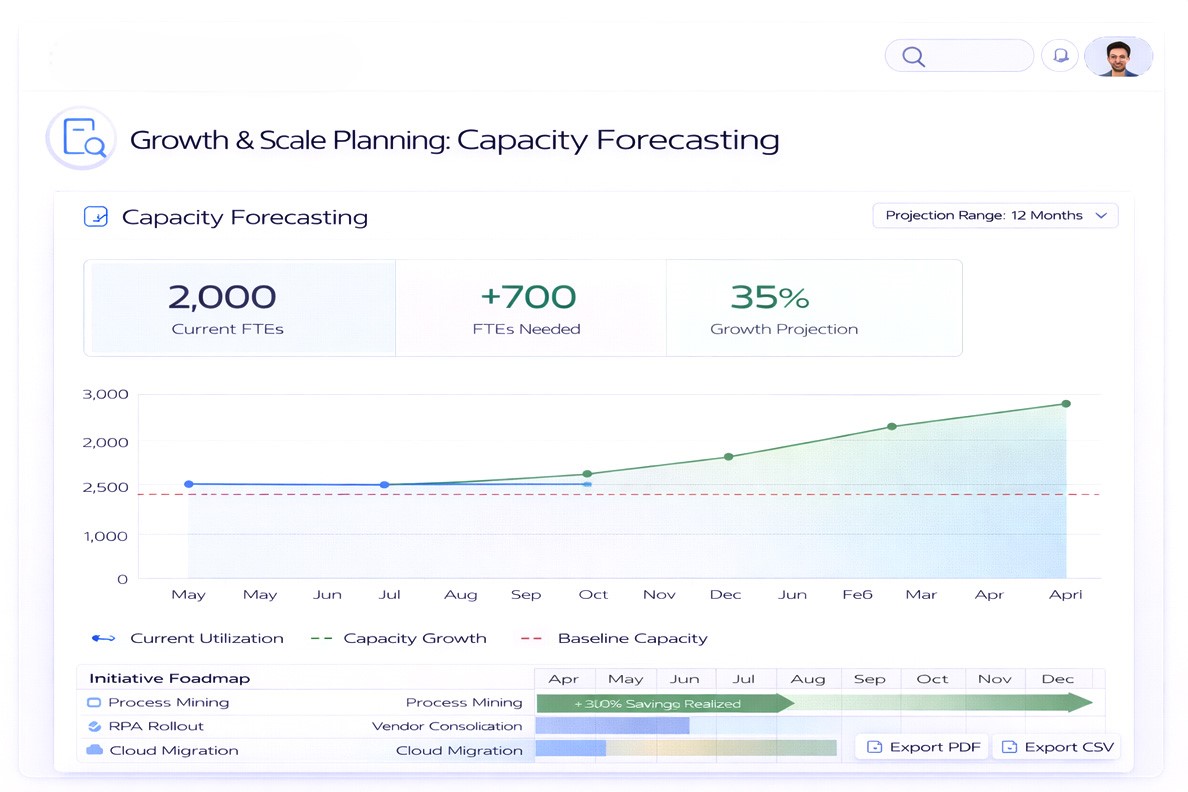Click the Capacity Forecasting panel icon
1188x792 pixels.
coord(95,216)
